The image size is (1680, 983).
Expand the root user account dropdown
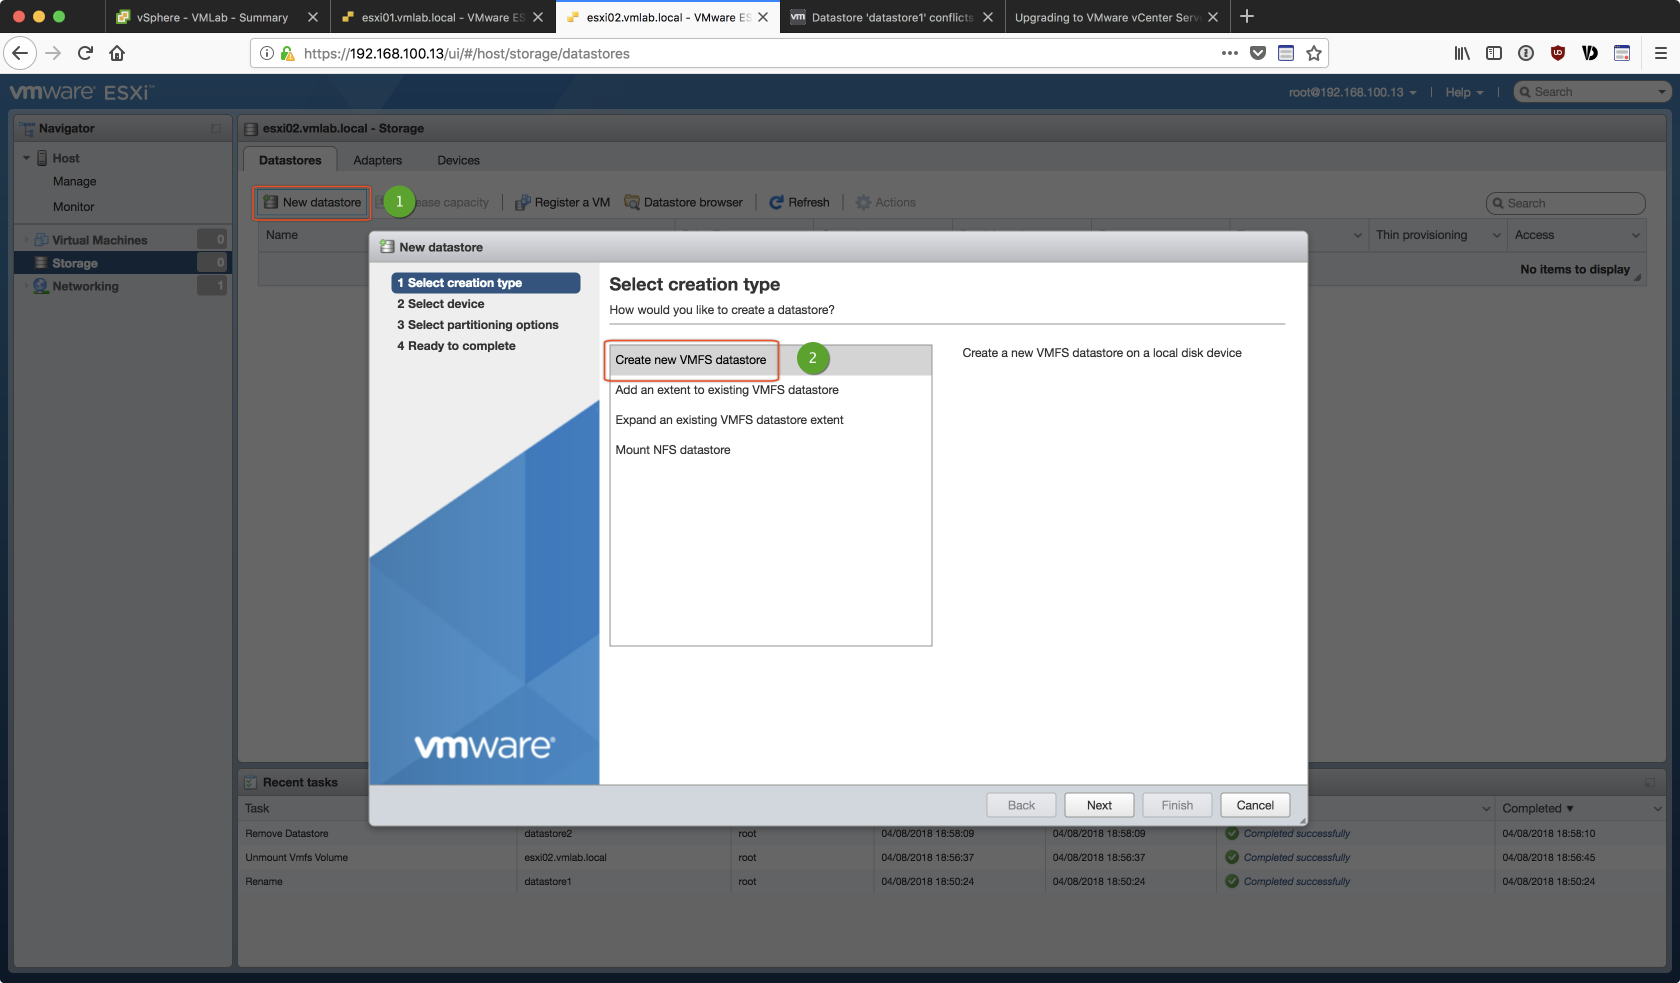point(1352,92)
